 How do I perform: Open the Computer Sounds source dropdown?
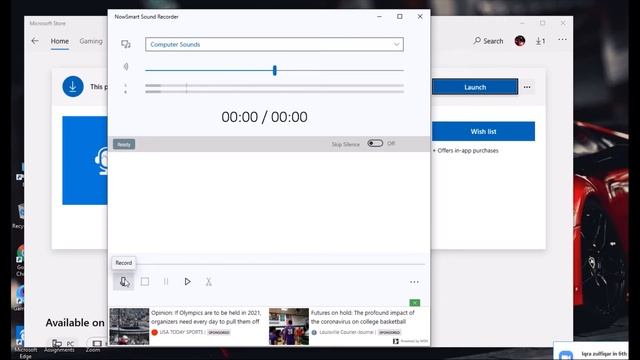point(274,44)
